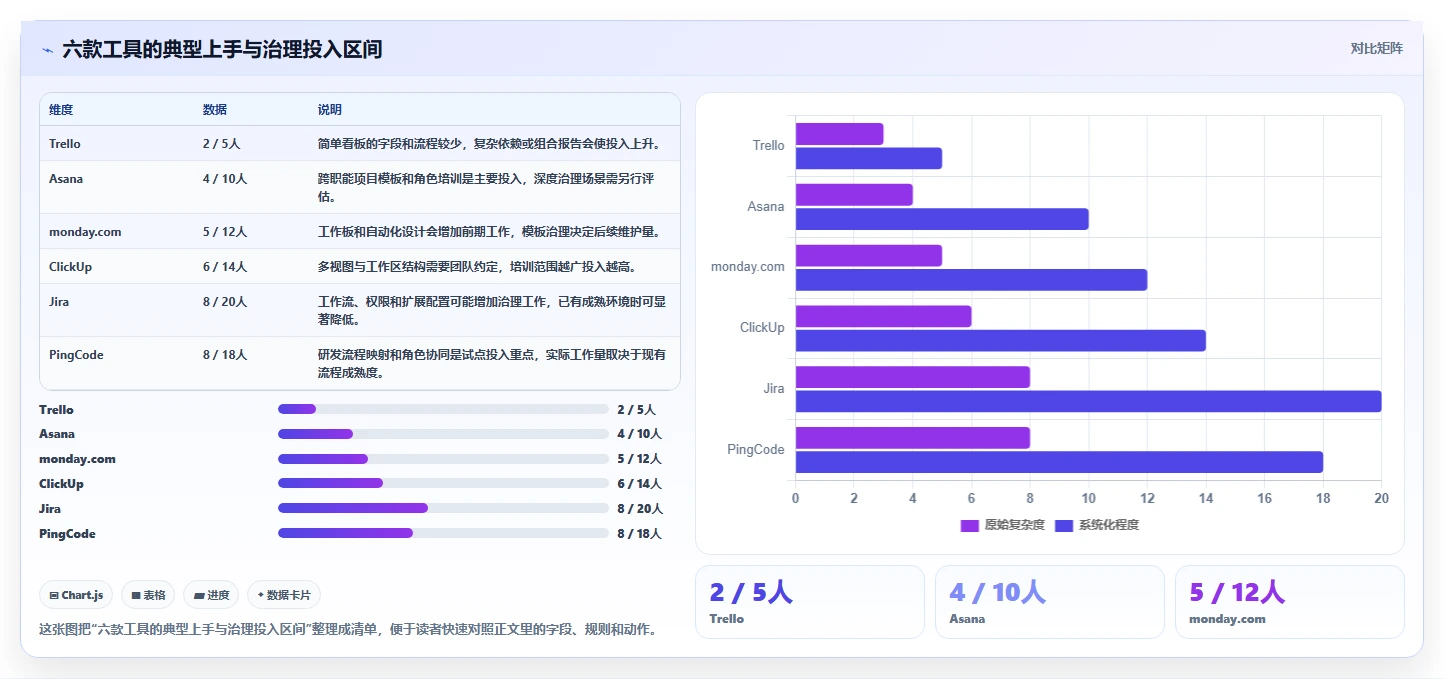Select the ClickUp name cell in table
Screen dimensions: 1444x679
pos(70,267)
